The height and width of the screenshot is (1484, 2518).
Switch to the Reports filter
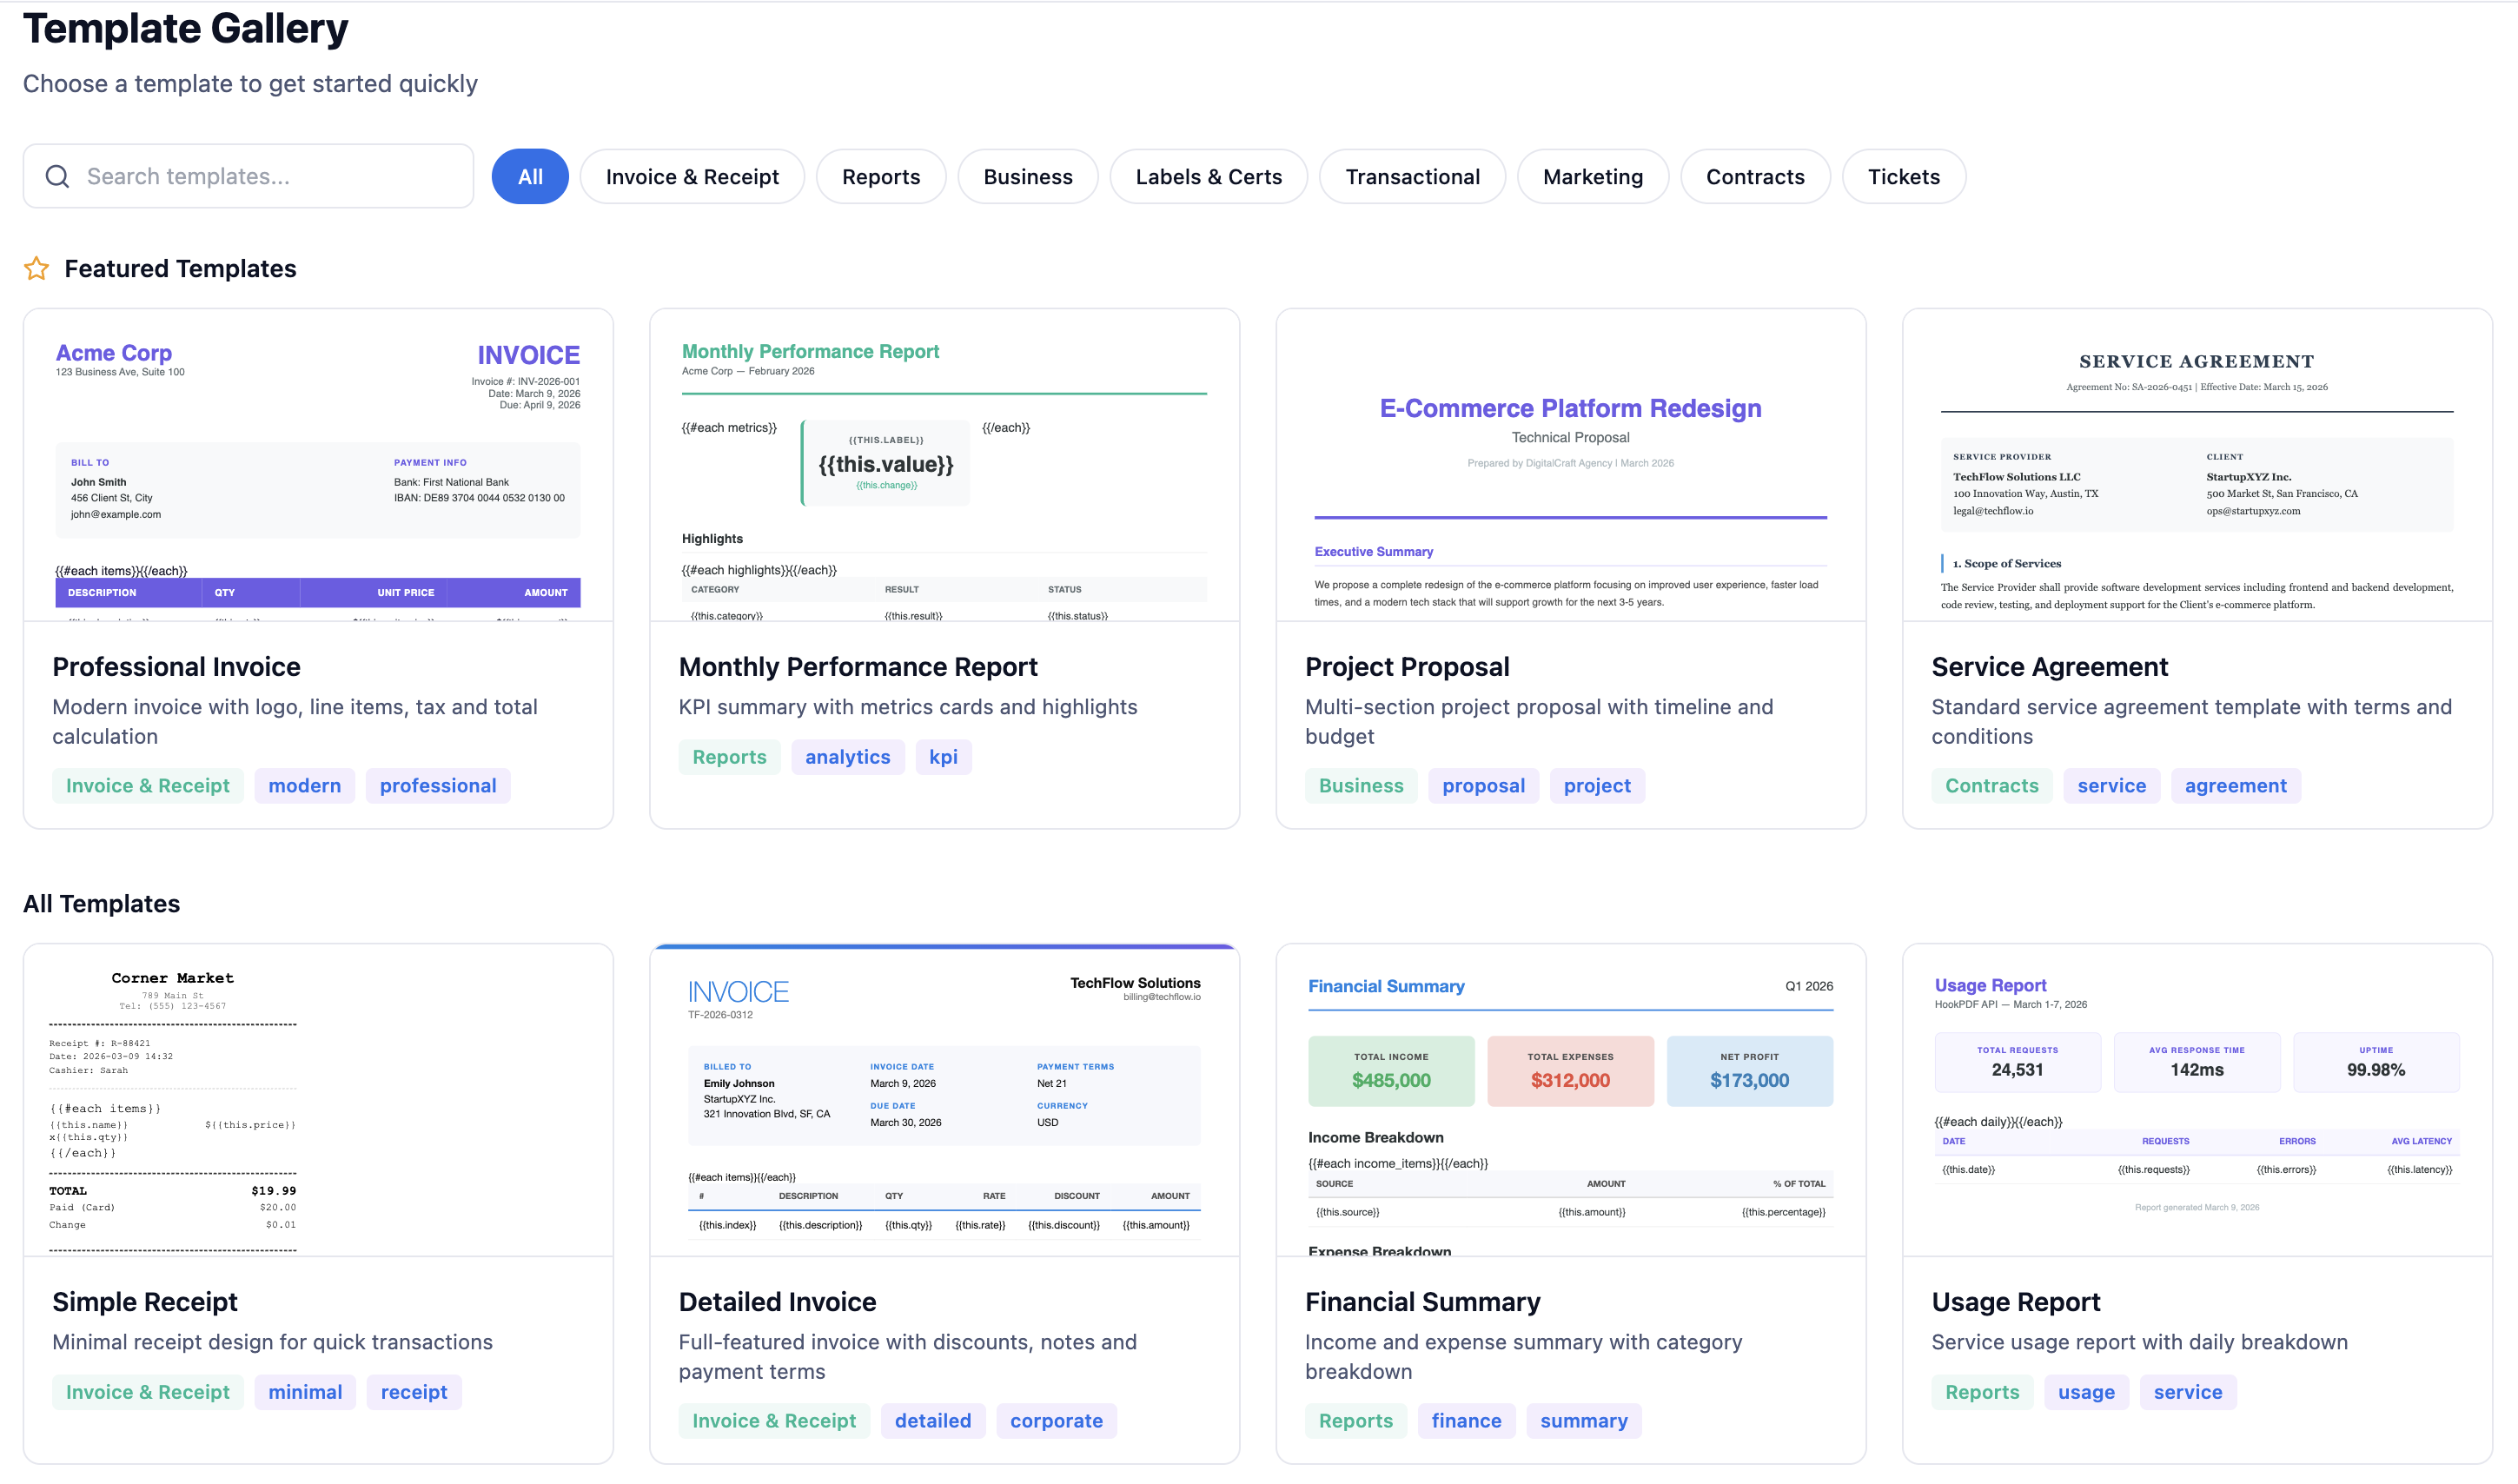880,177
